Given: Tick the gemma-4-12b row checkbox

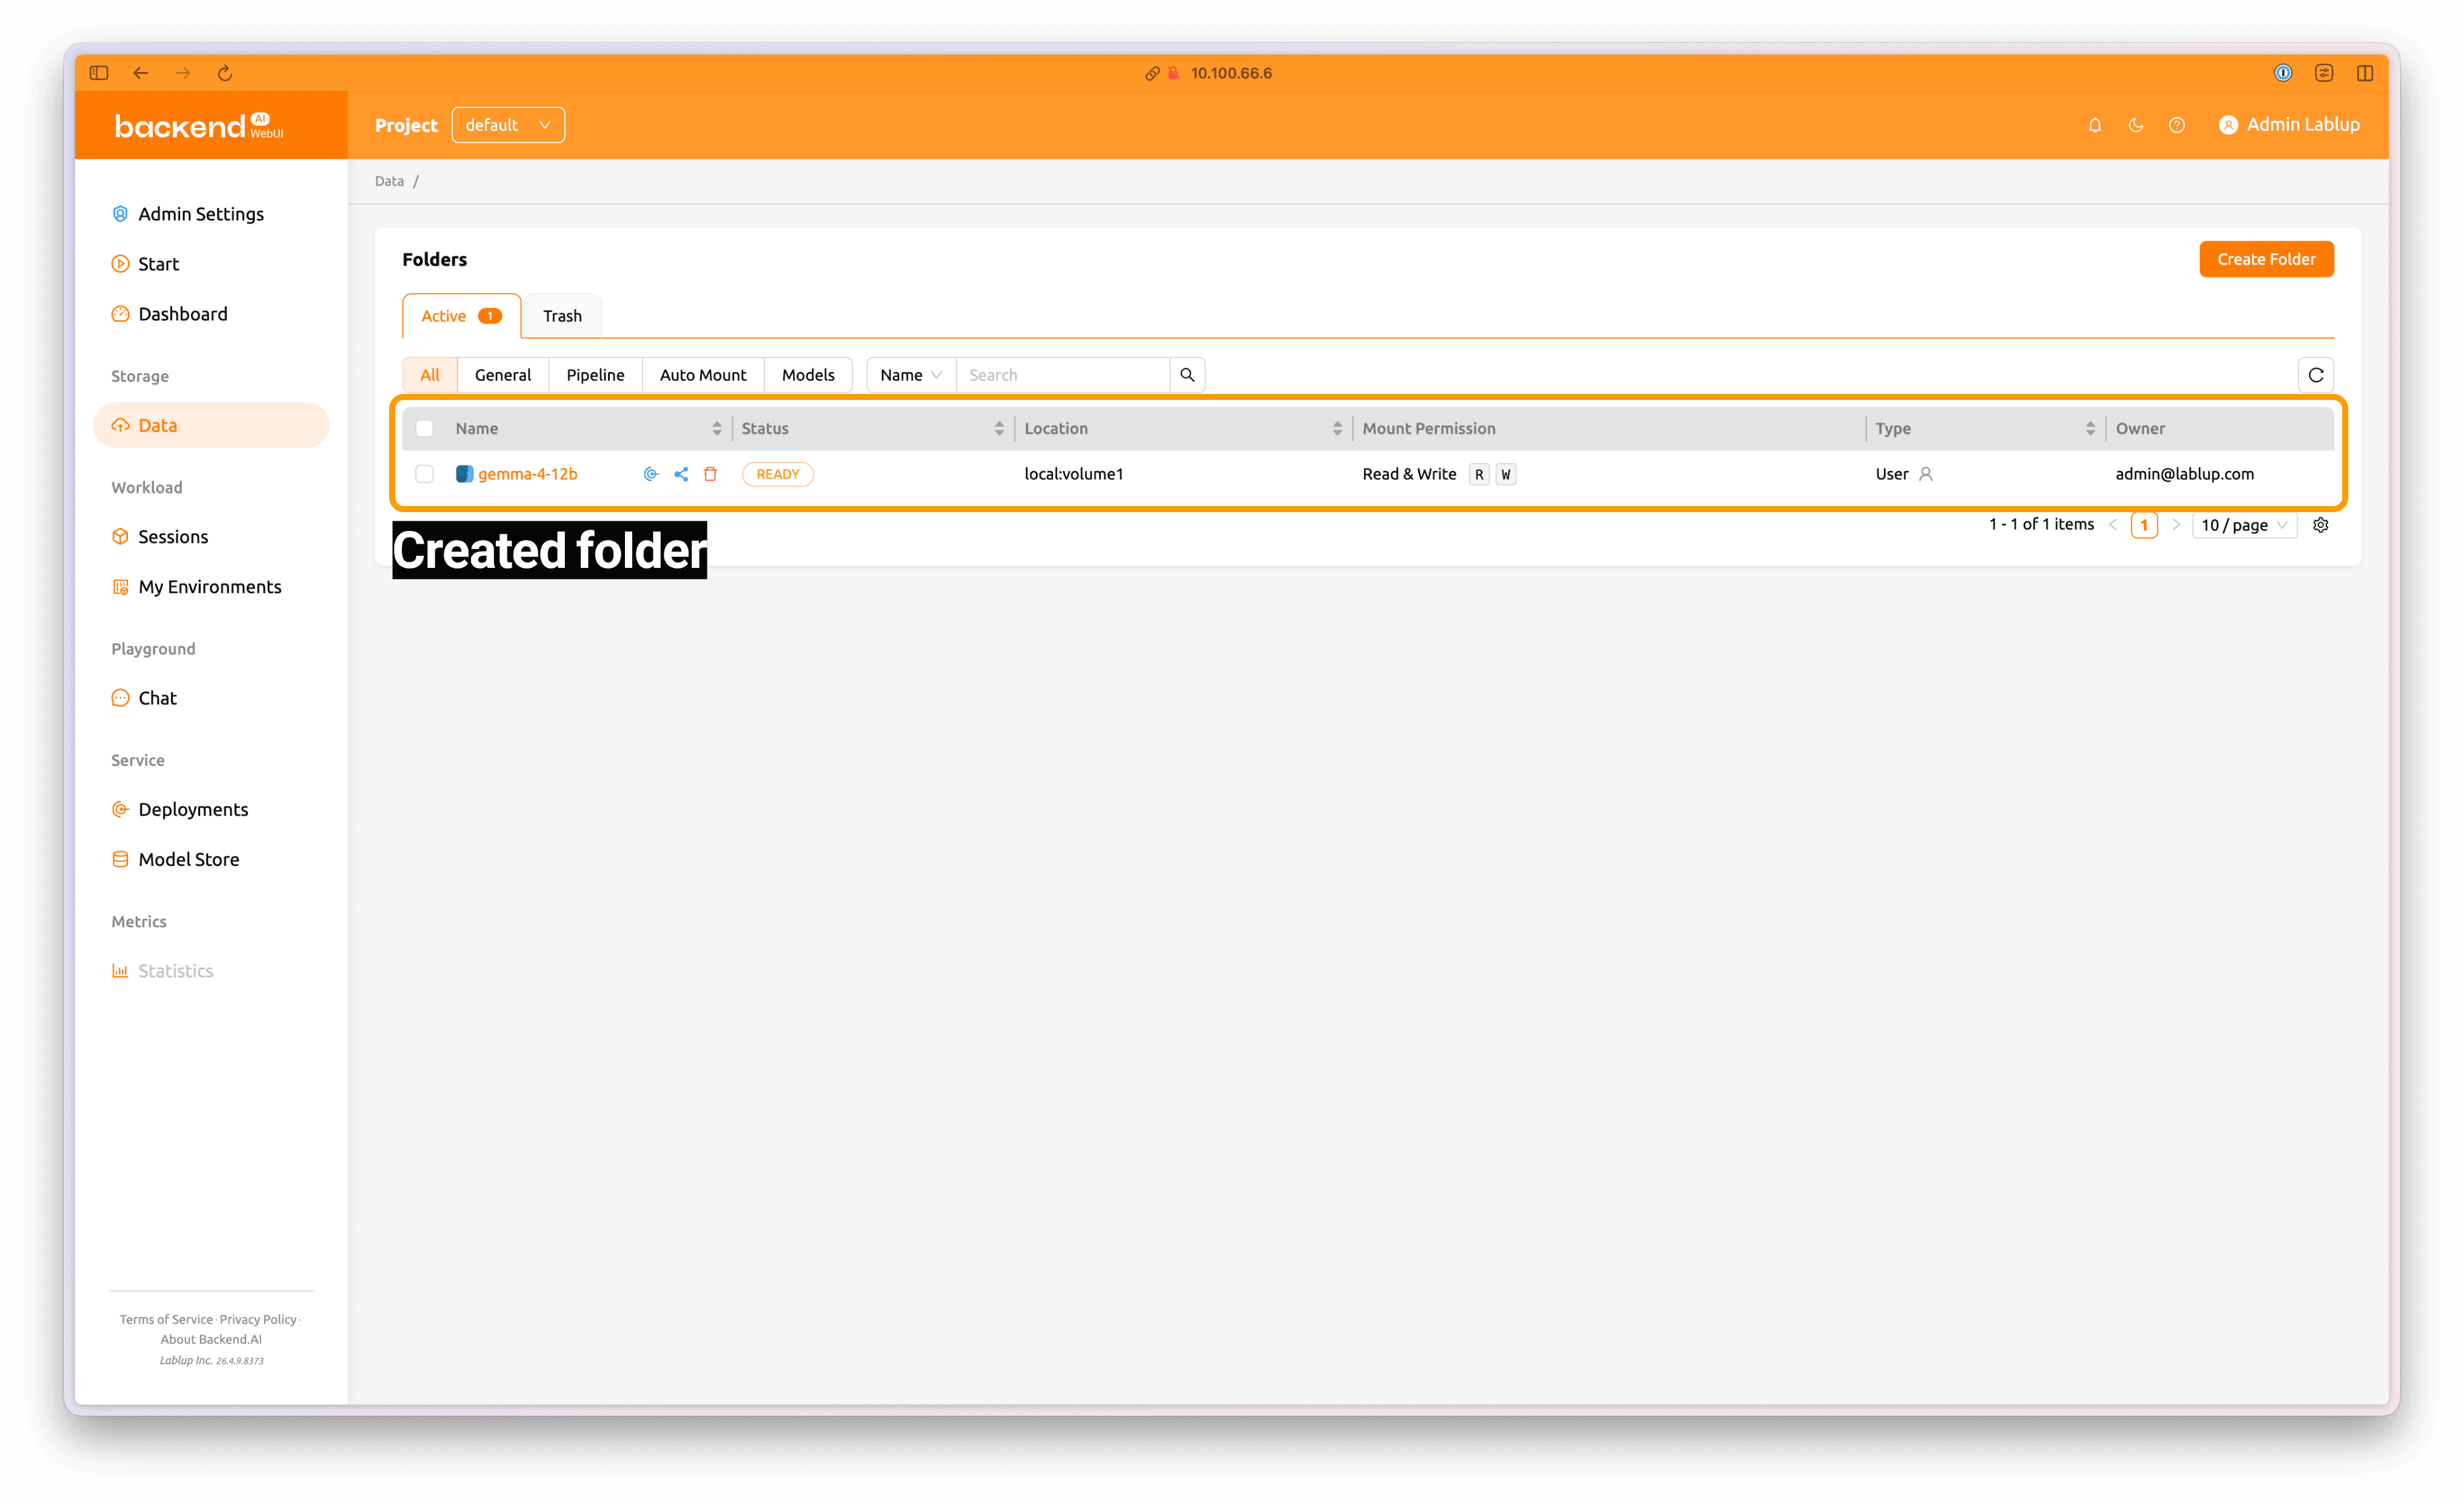Looking at the screenshot, I should click(425, 474).
